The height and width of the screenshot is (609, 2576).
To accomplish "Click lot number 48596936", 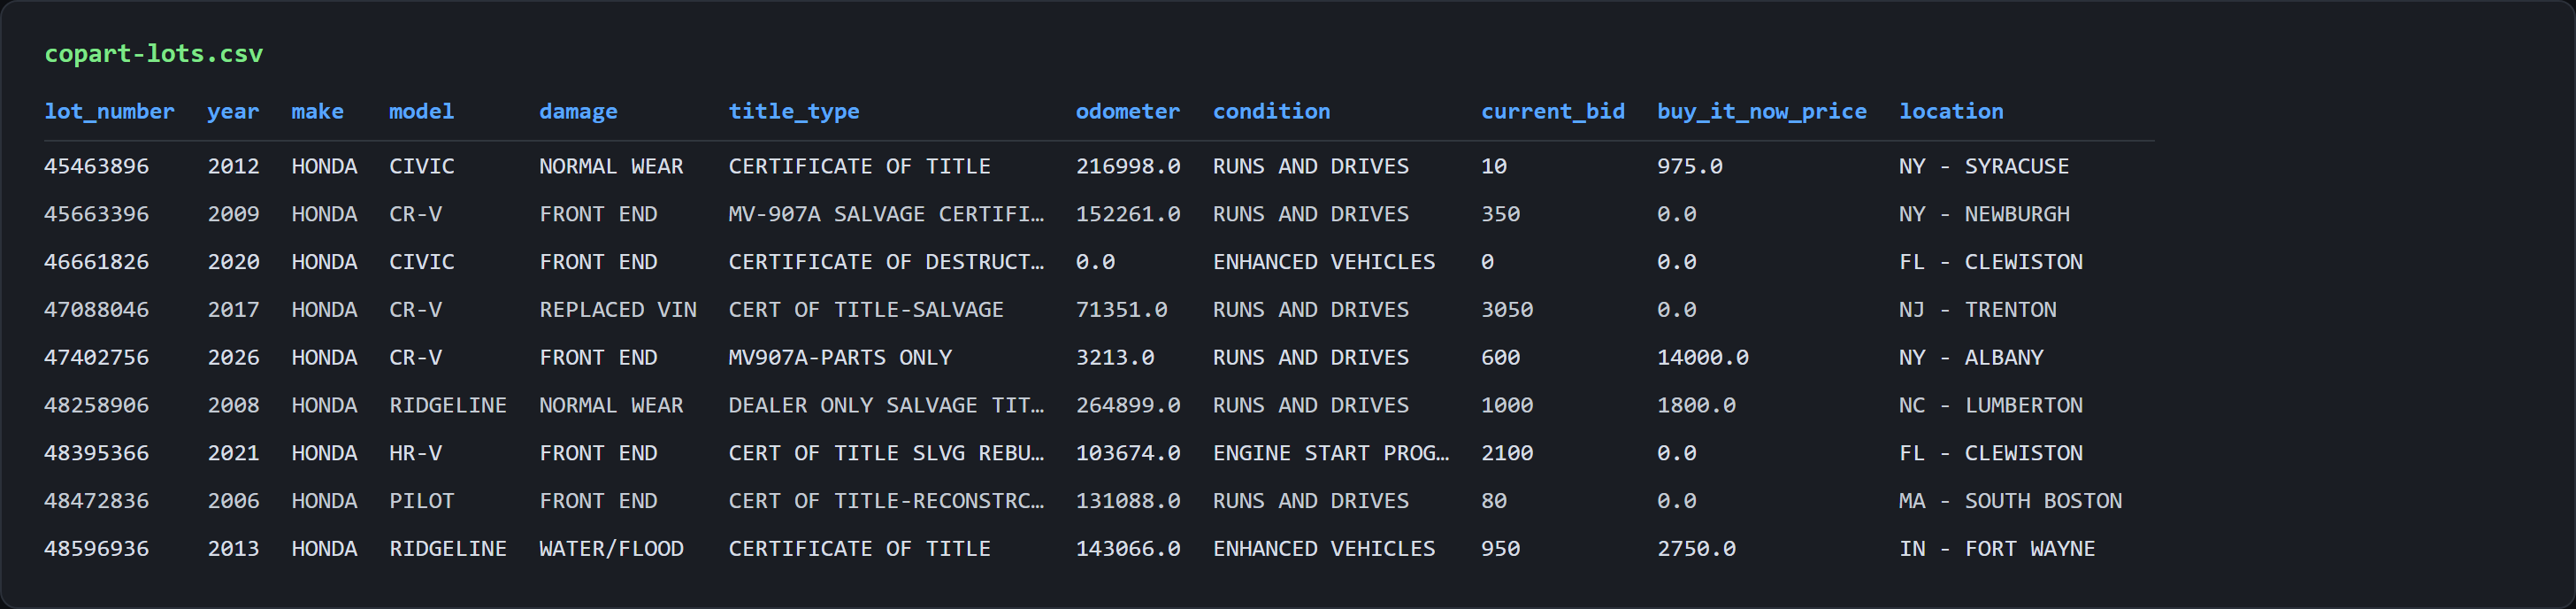I will [96, 549].
